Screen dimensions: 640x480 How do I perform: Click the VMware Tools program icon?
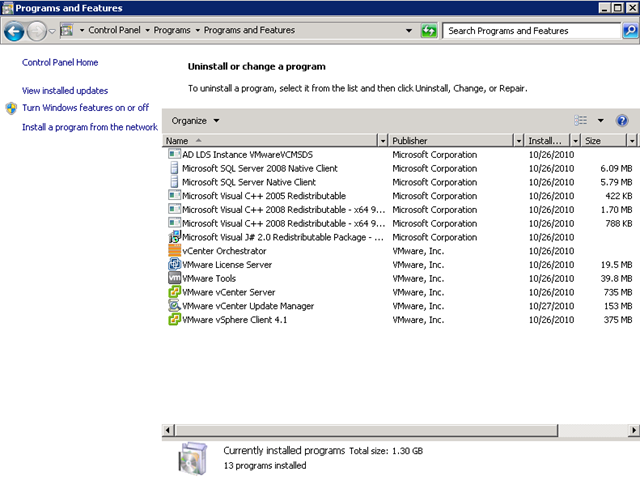click(174, 279)
